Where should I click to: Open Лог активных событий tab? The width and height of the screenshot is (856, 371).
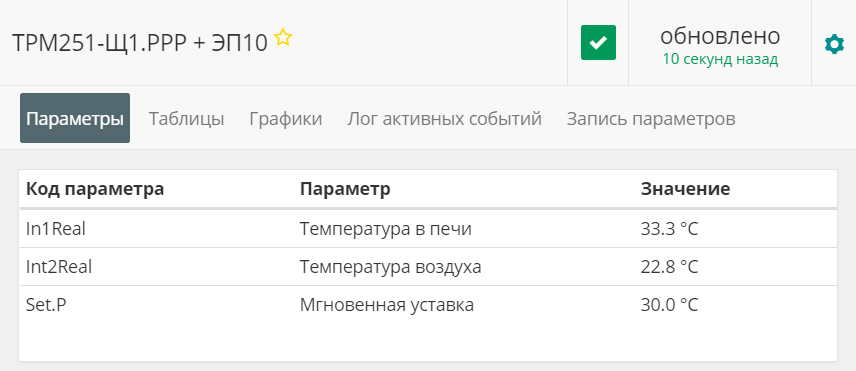[x=444, y=118]
